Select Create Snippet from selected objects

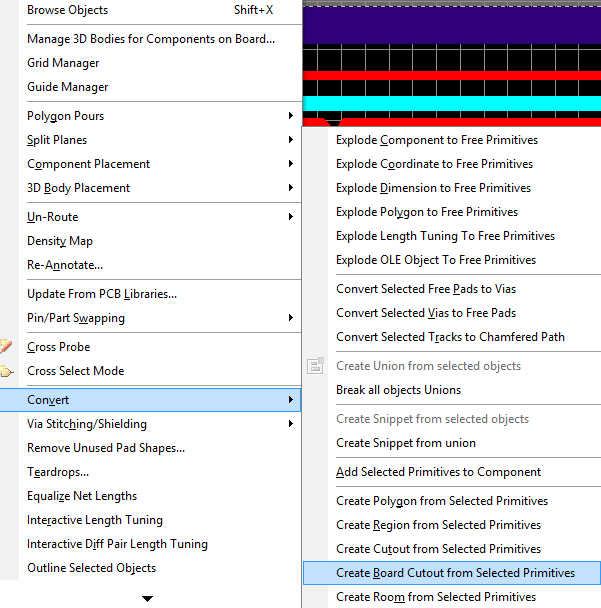click(x=452, y=419)
